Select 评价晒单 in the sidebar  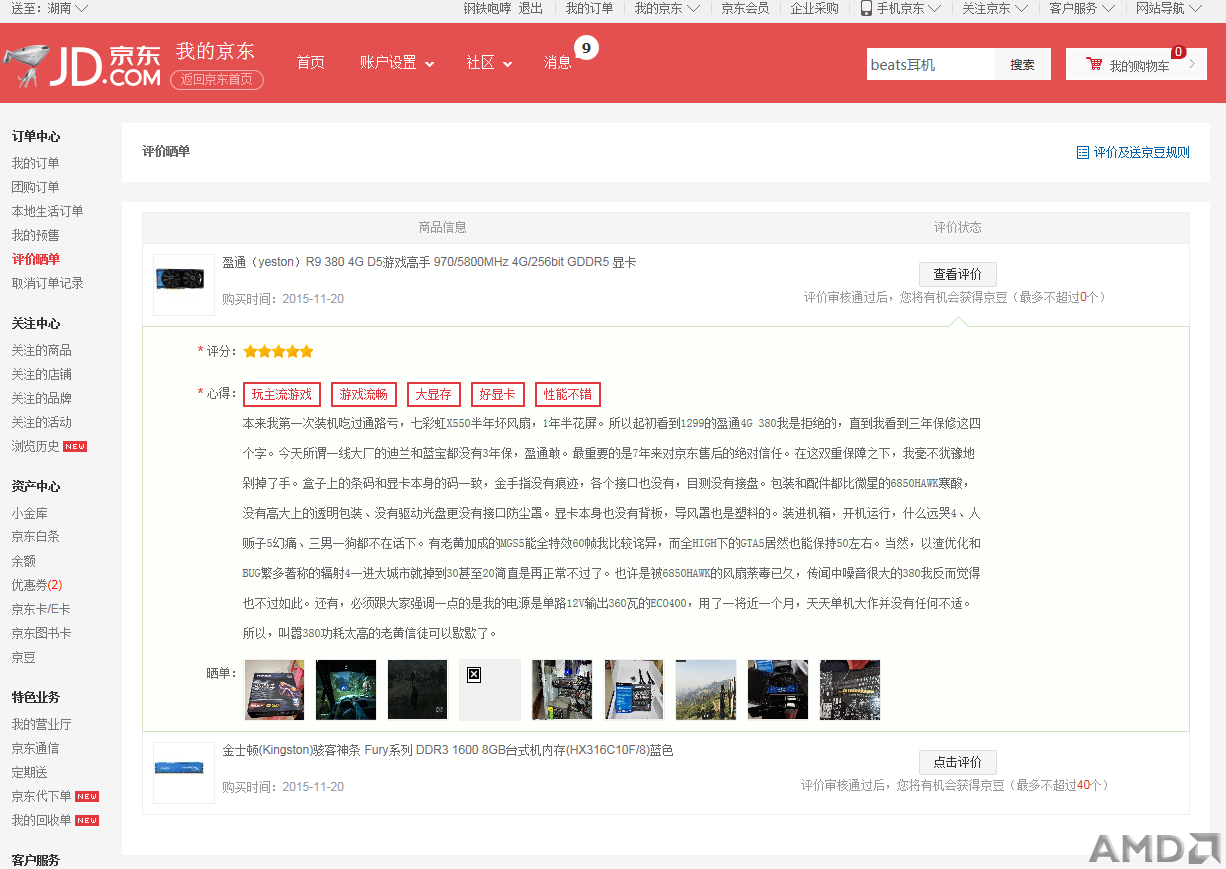coord(35,259)
